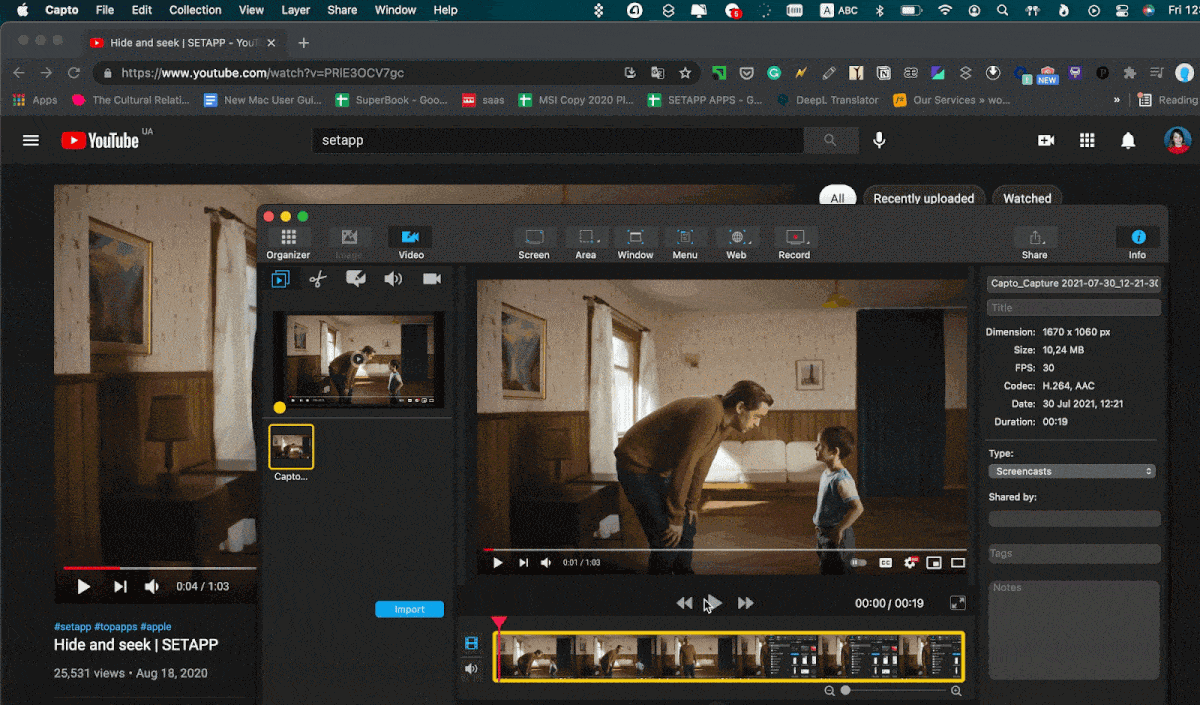Click the Title input field

click(x=1074, y=308)
